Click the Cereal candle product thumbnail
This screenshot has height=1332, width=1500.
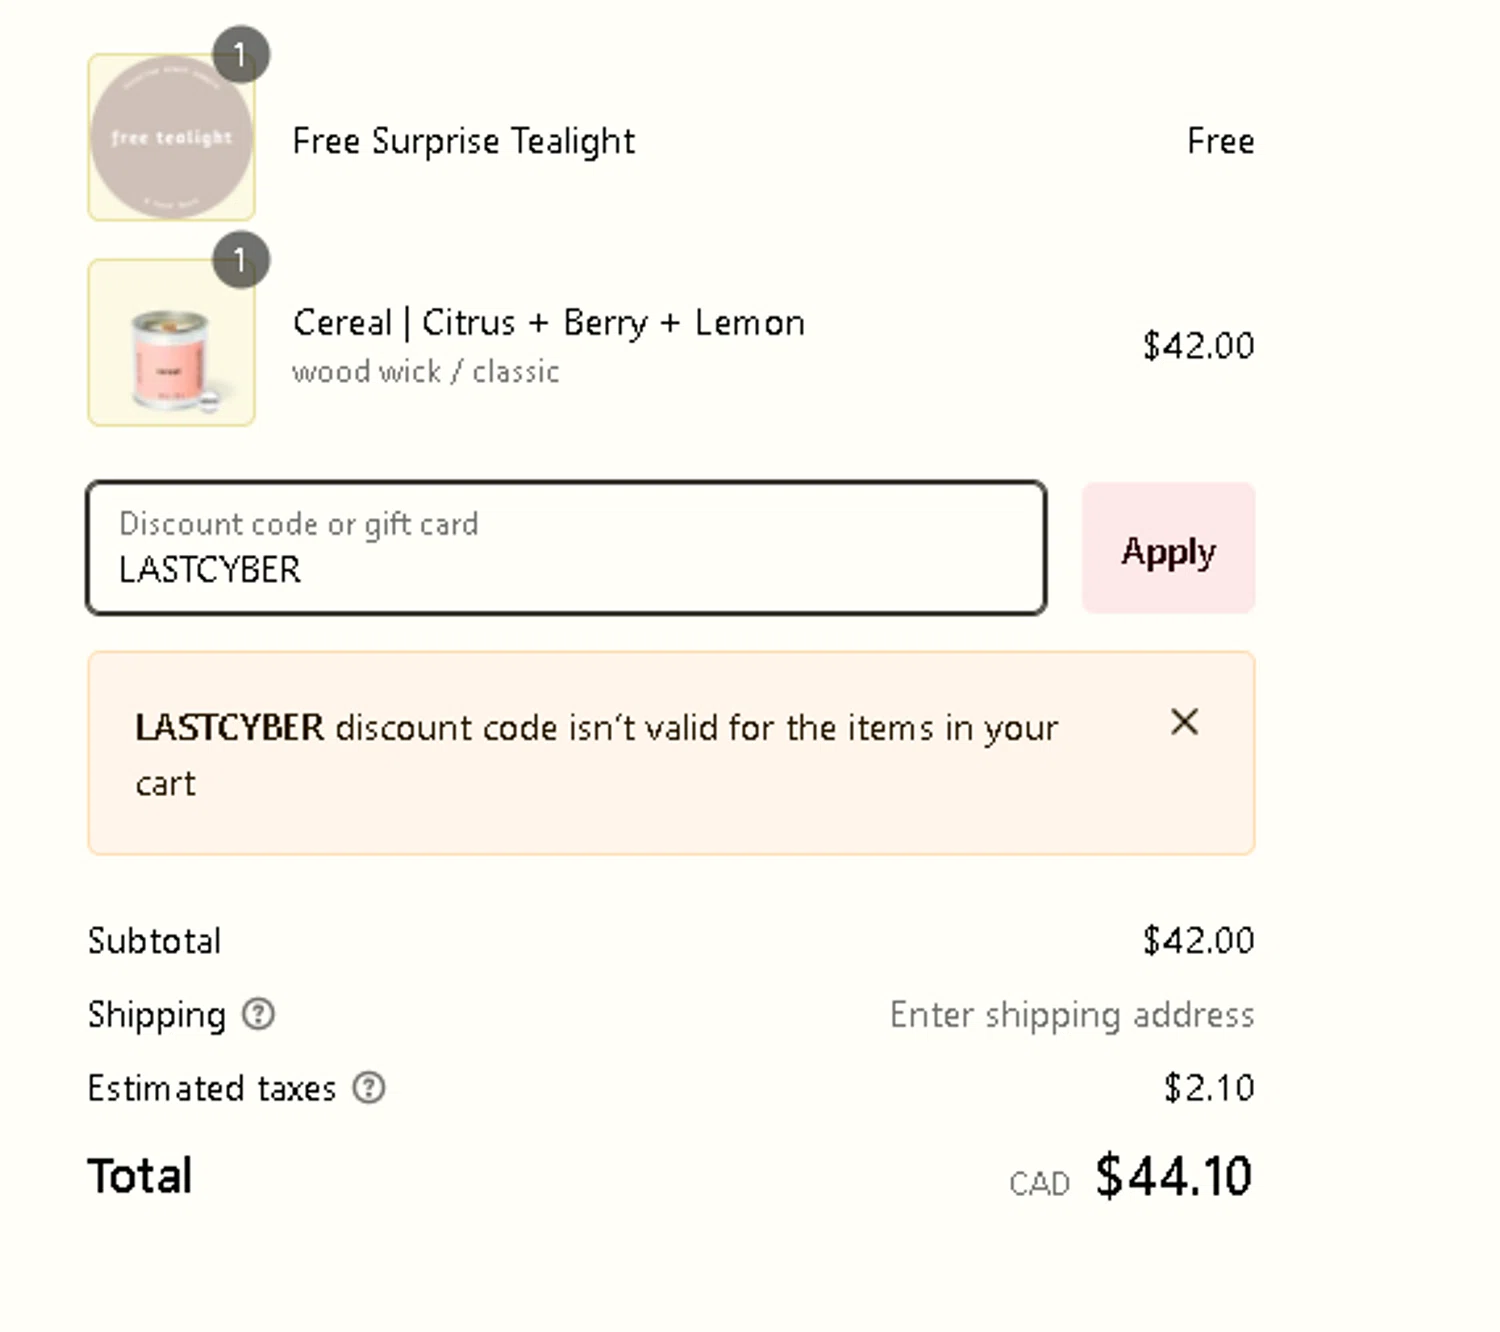pyautogui.click(x=171, y=343)
